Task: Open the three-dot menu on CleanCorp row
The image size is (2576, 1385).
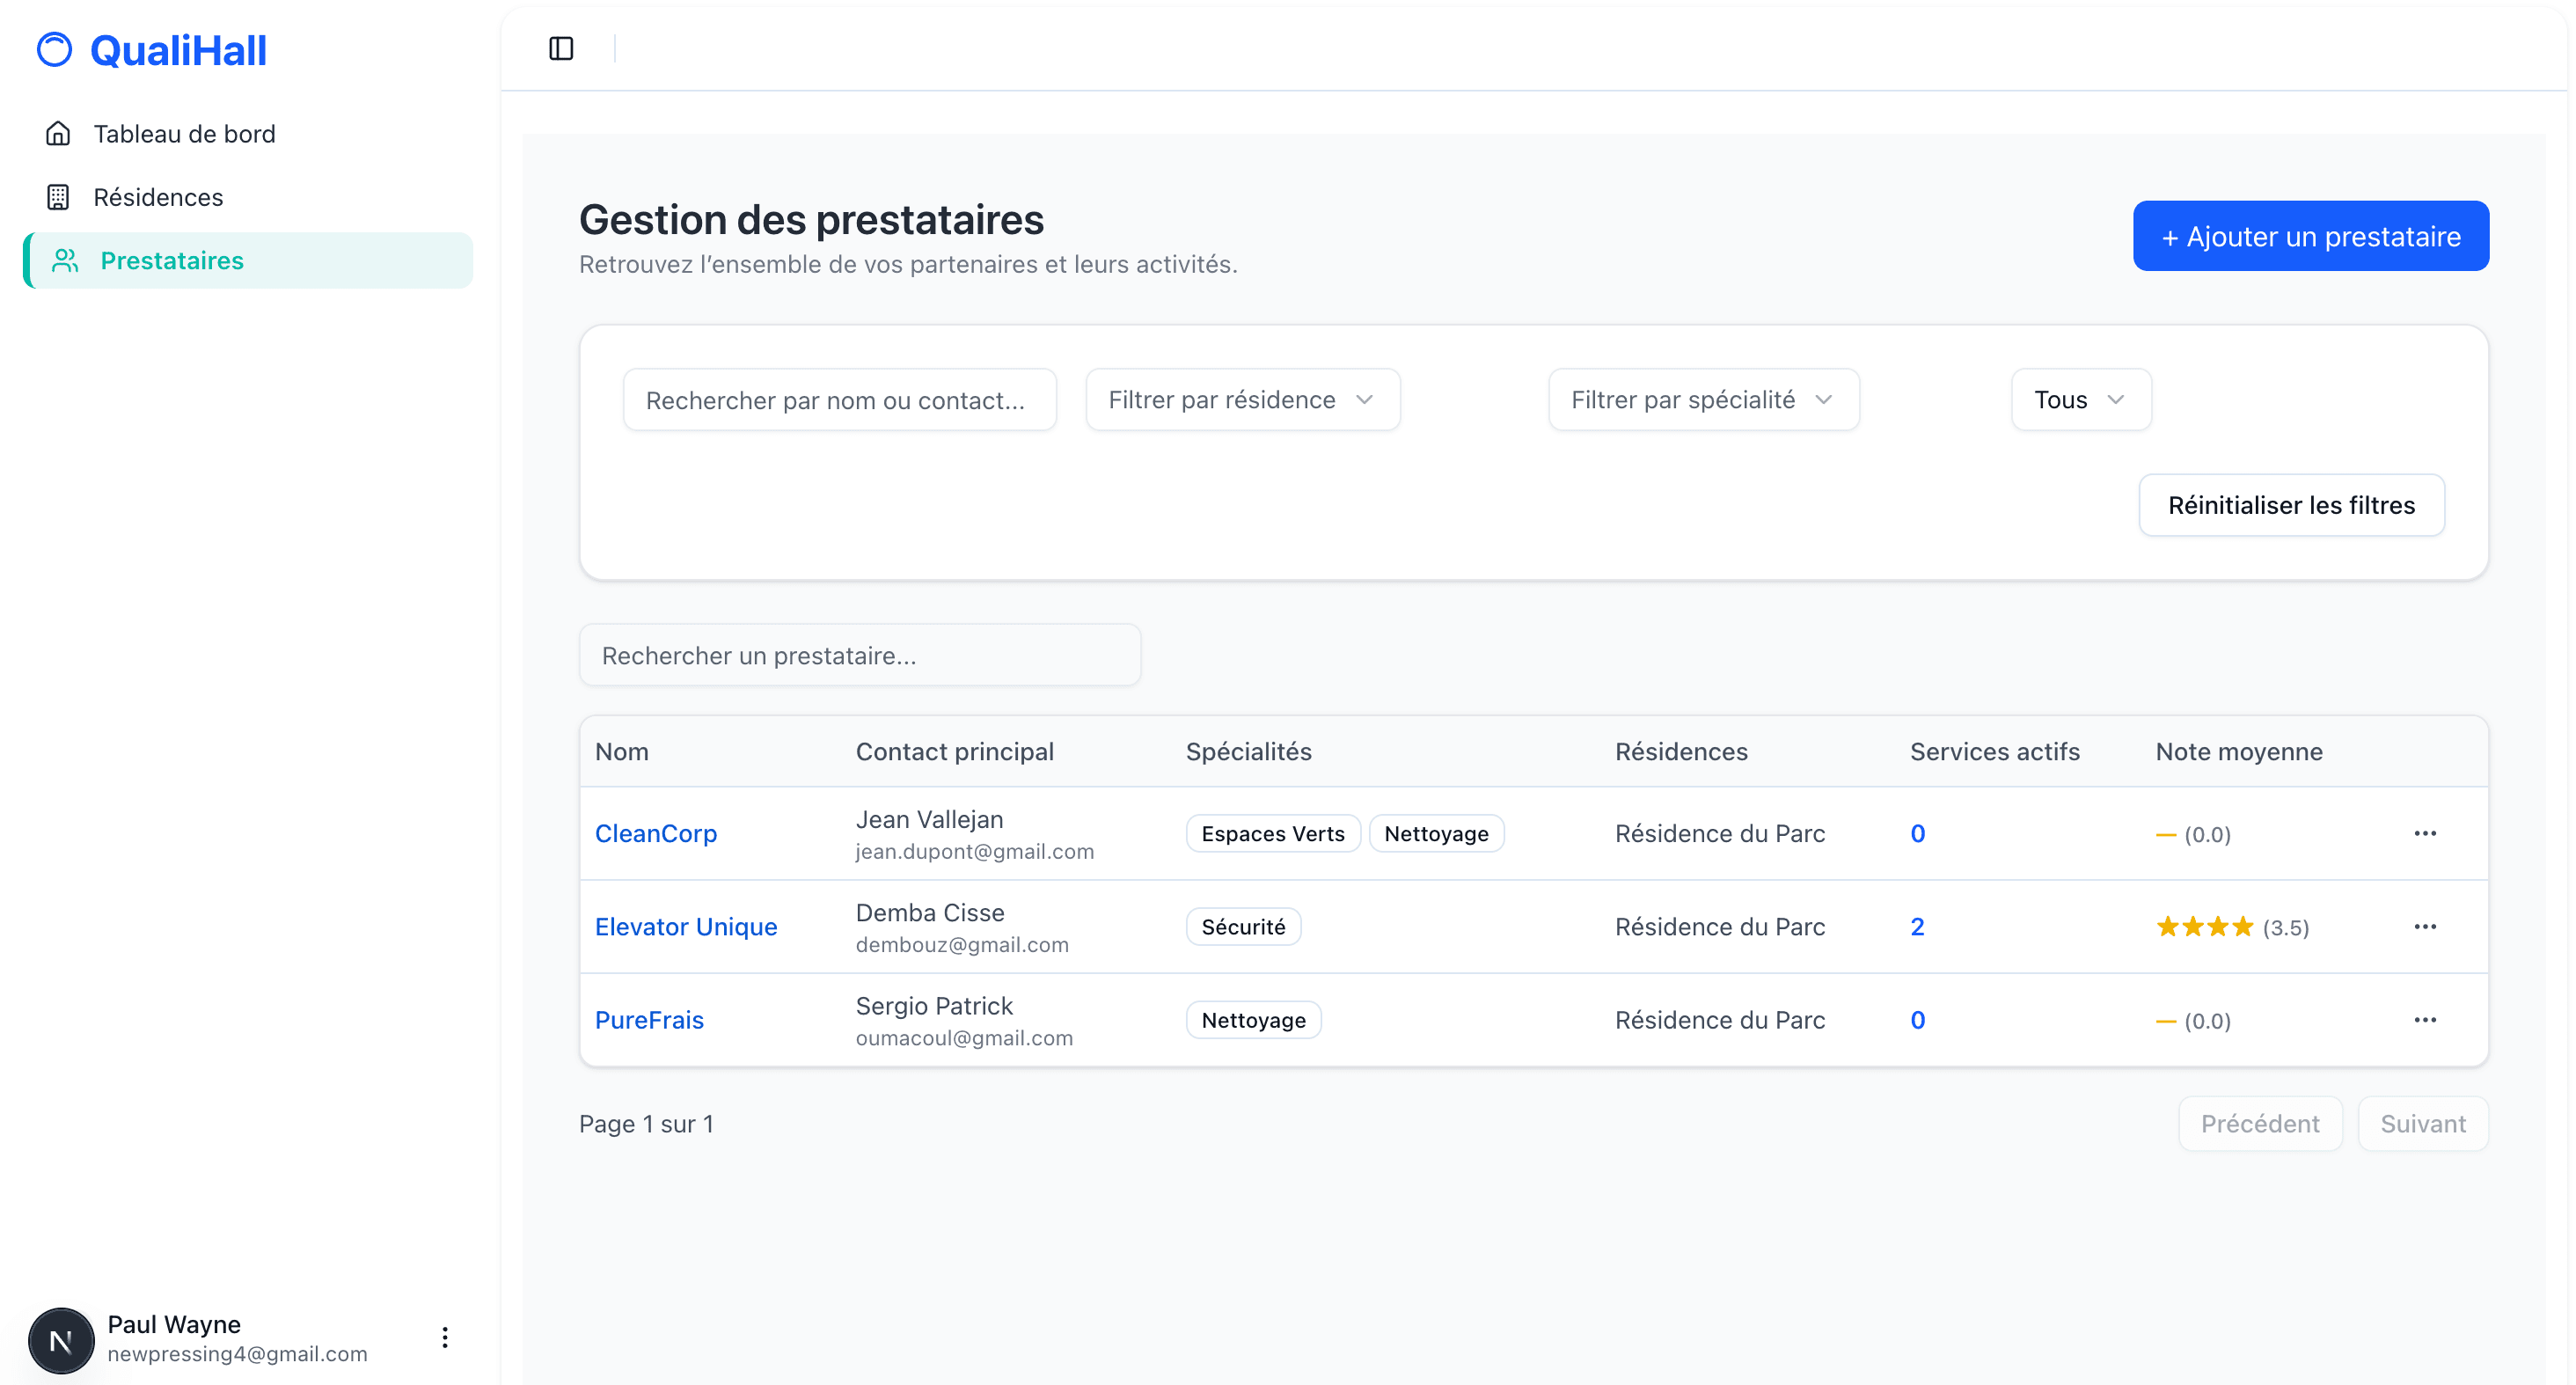Action: point(2426,833)
